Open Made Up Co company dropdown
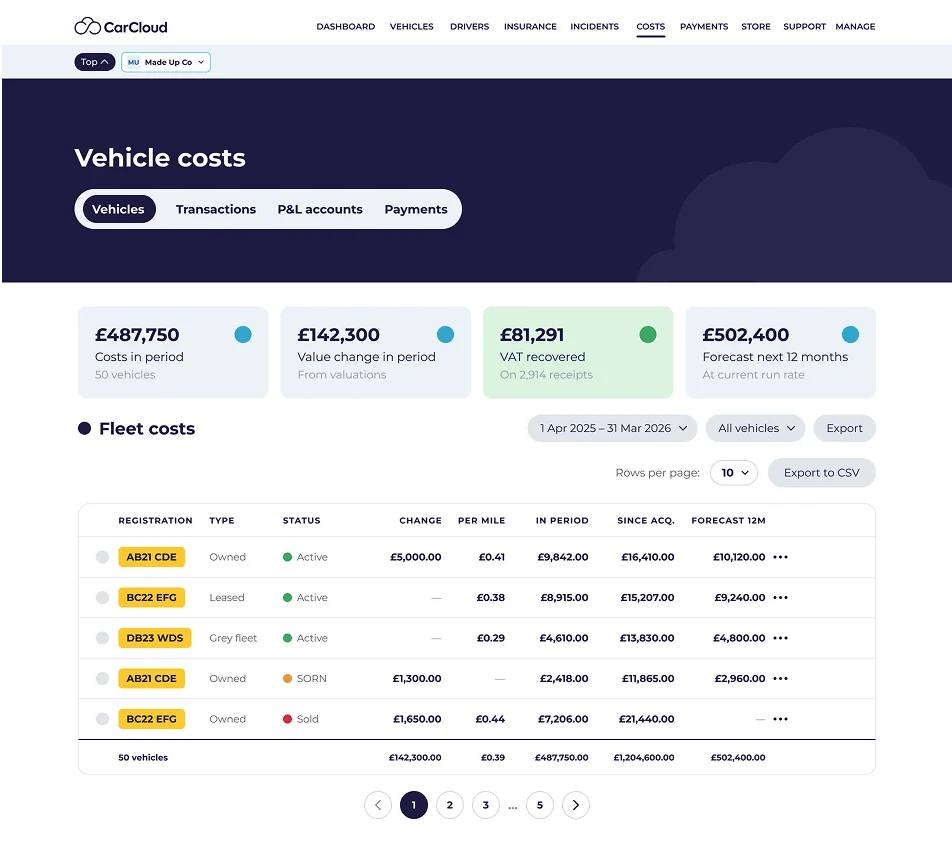 tap(166, 62)
